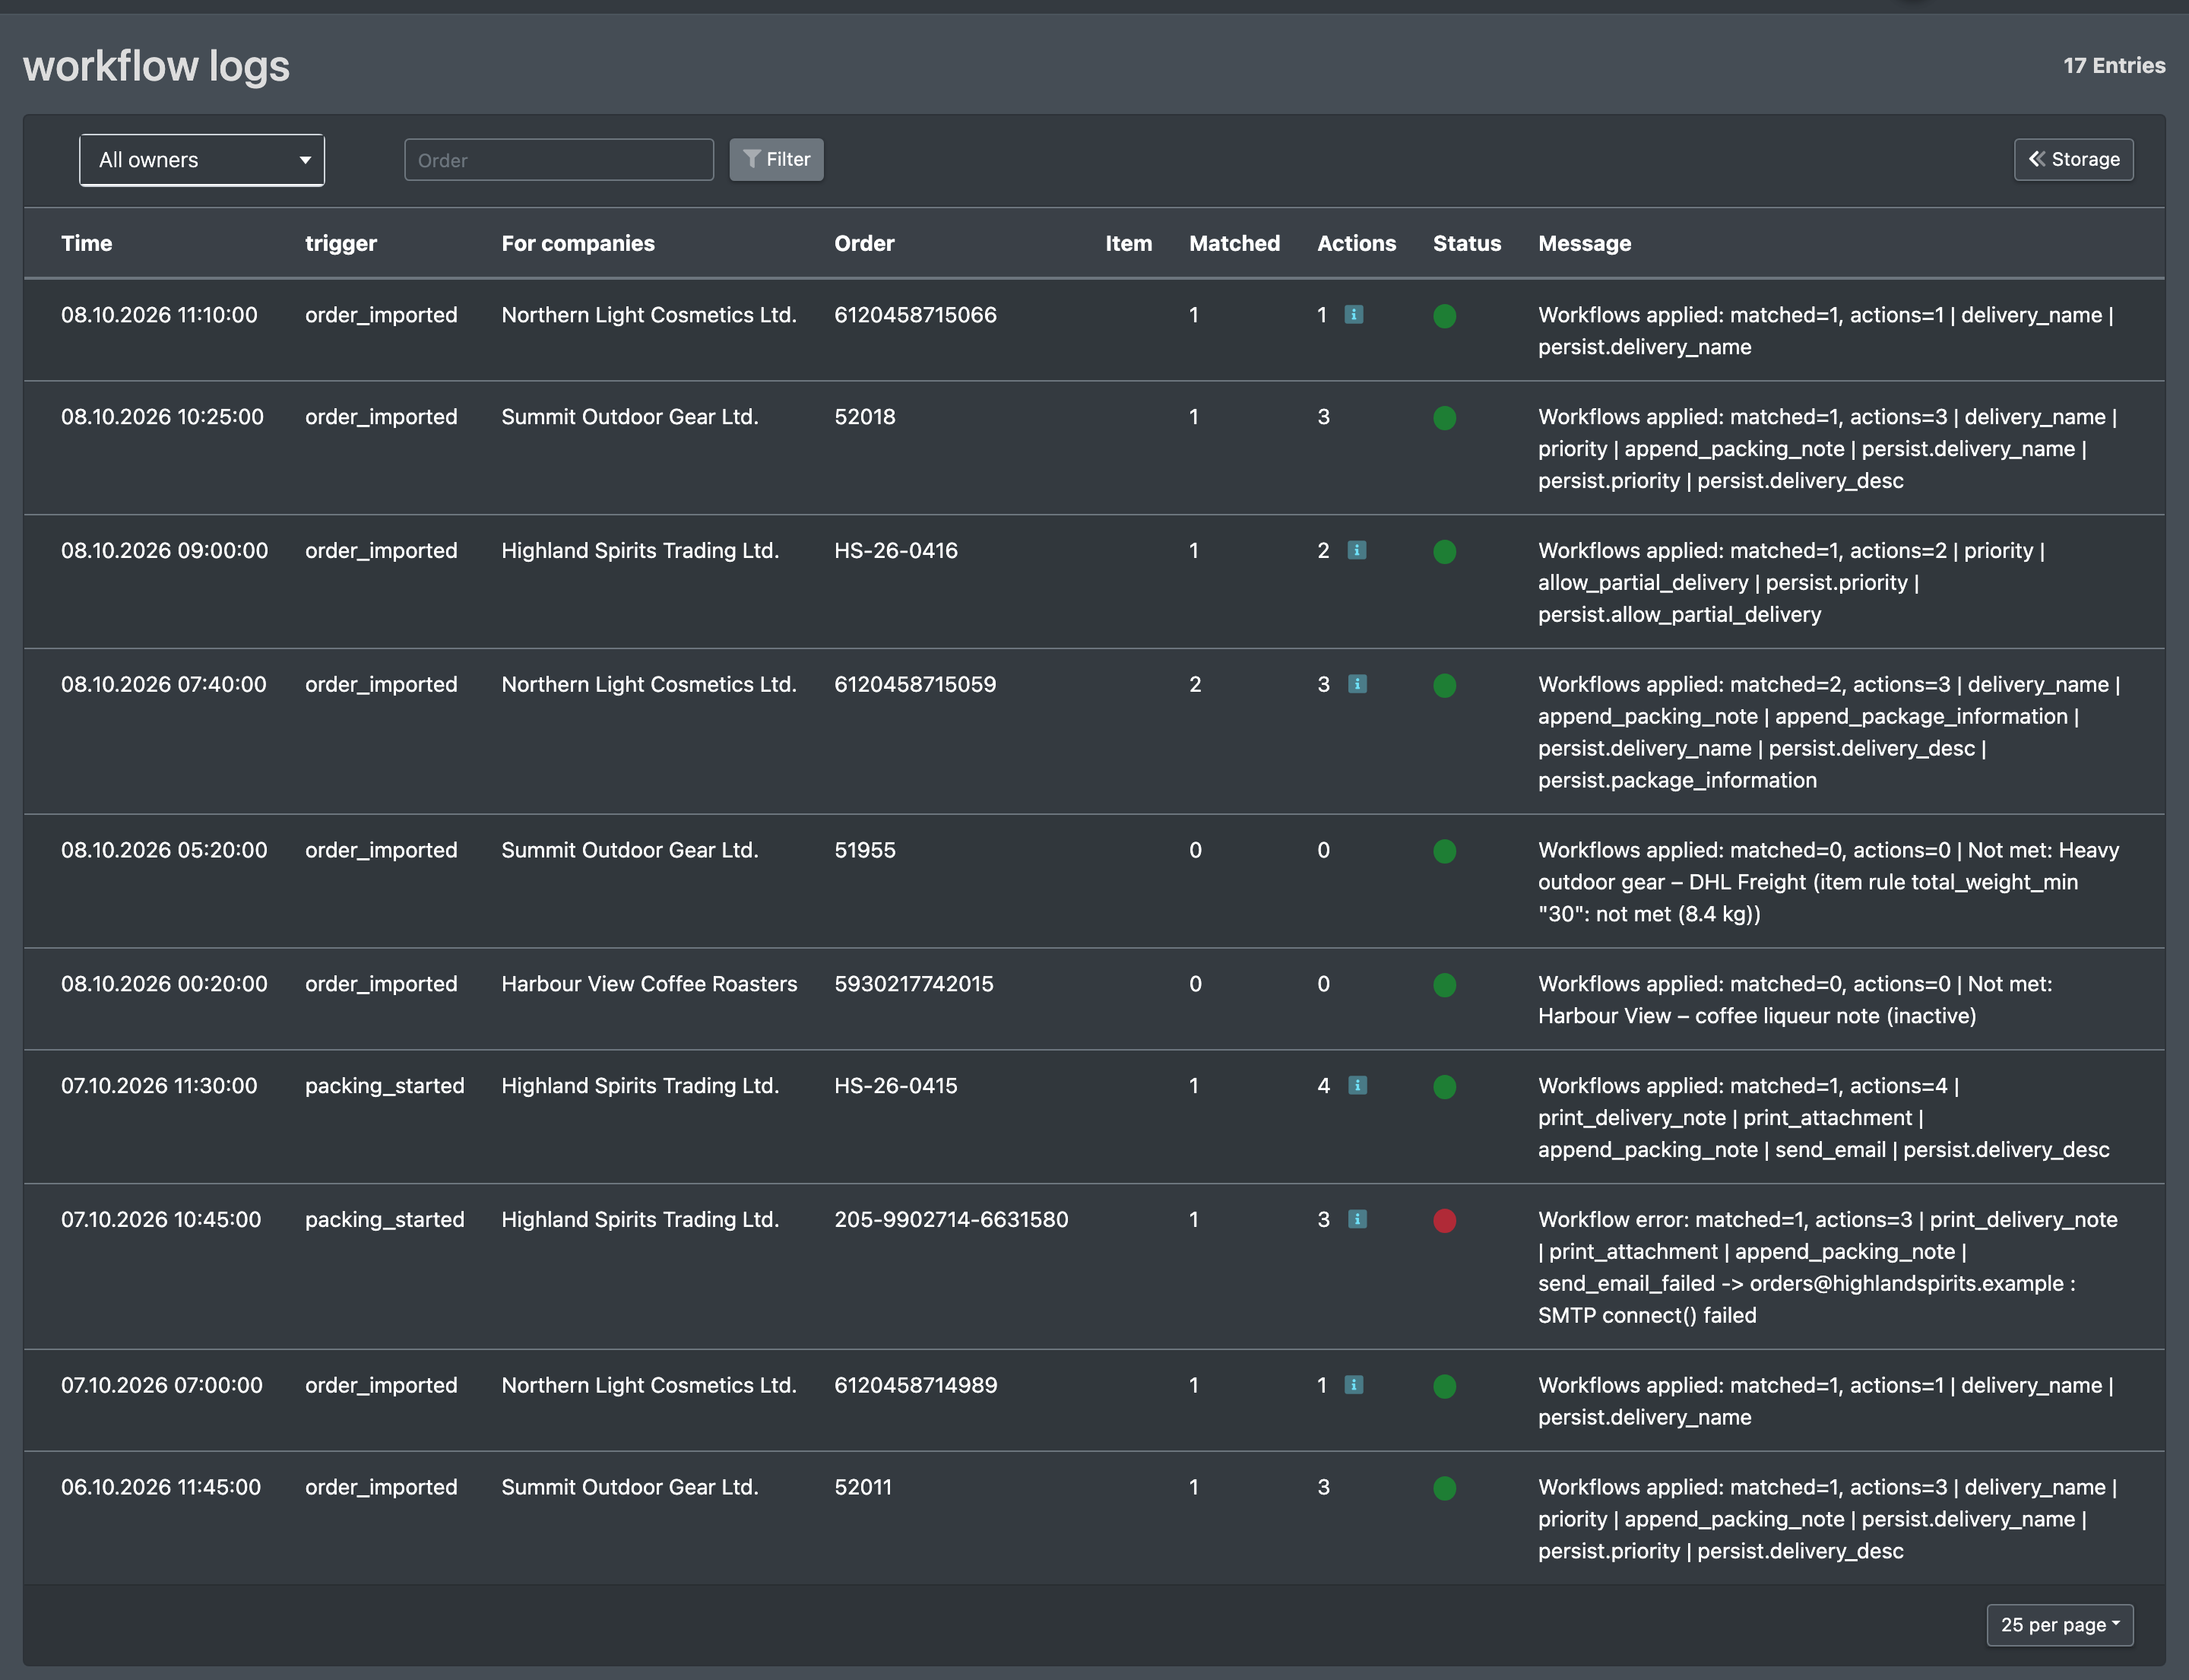Select order number HS-26-0415
The image size is (2189, 1680).
[896, 1085]
